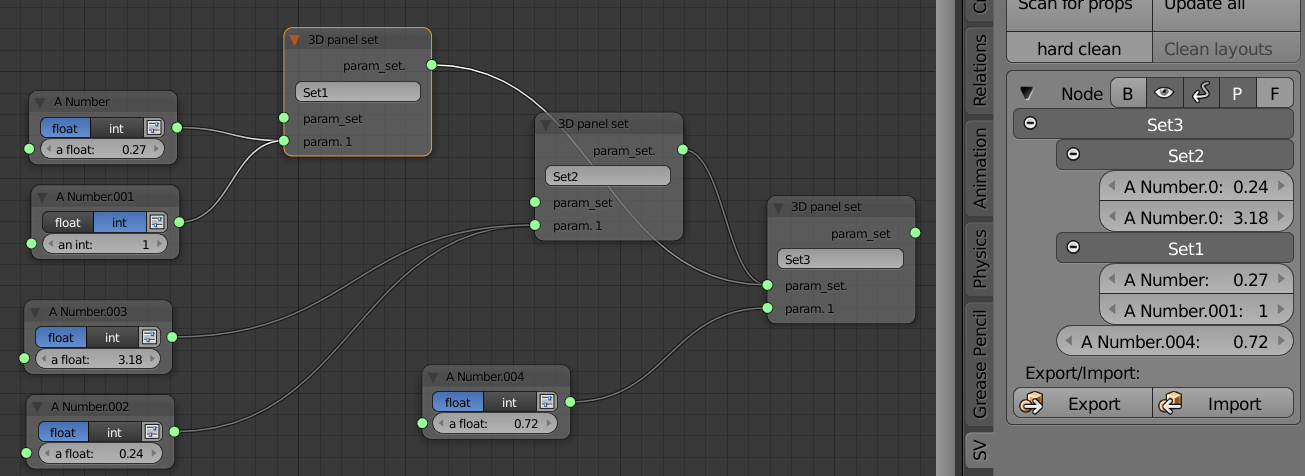Set A Number.002 node to int
The image size is (1305, 476).
point(114,432)
